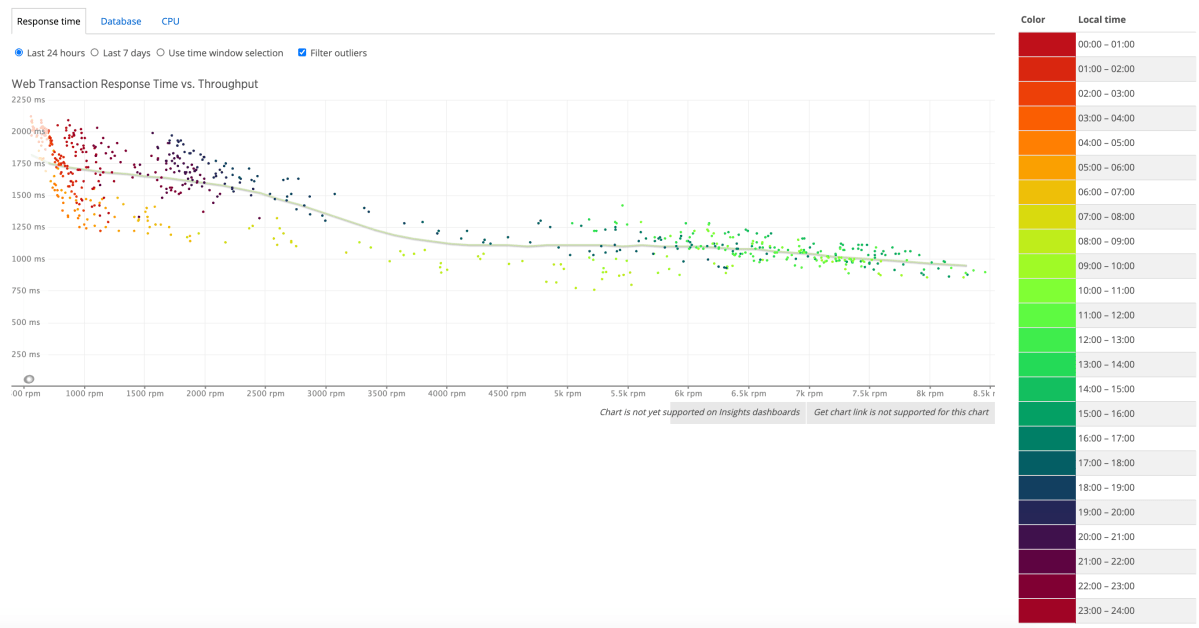
Task: Select the Last 7 days radio button
Action: click(95, 52)
